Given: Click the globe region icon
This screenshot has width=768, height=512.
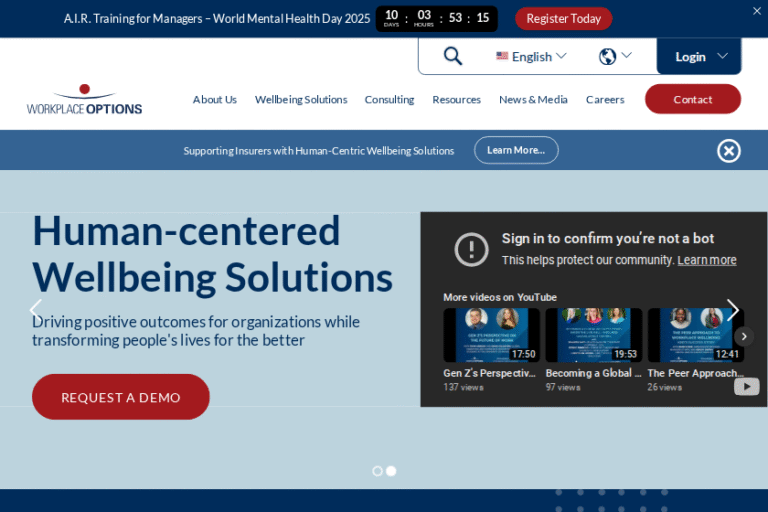Looking at the screenshot, I should 608,56.
